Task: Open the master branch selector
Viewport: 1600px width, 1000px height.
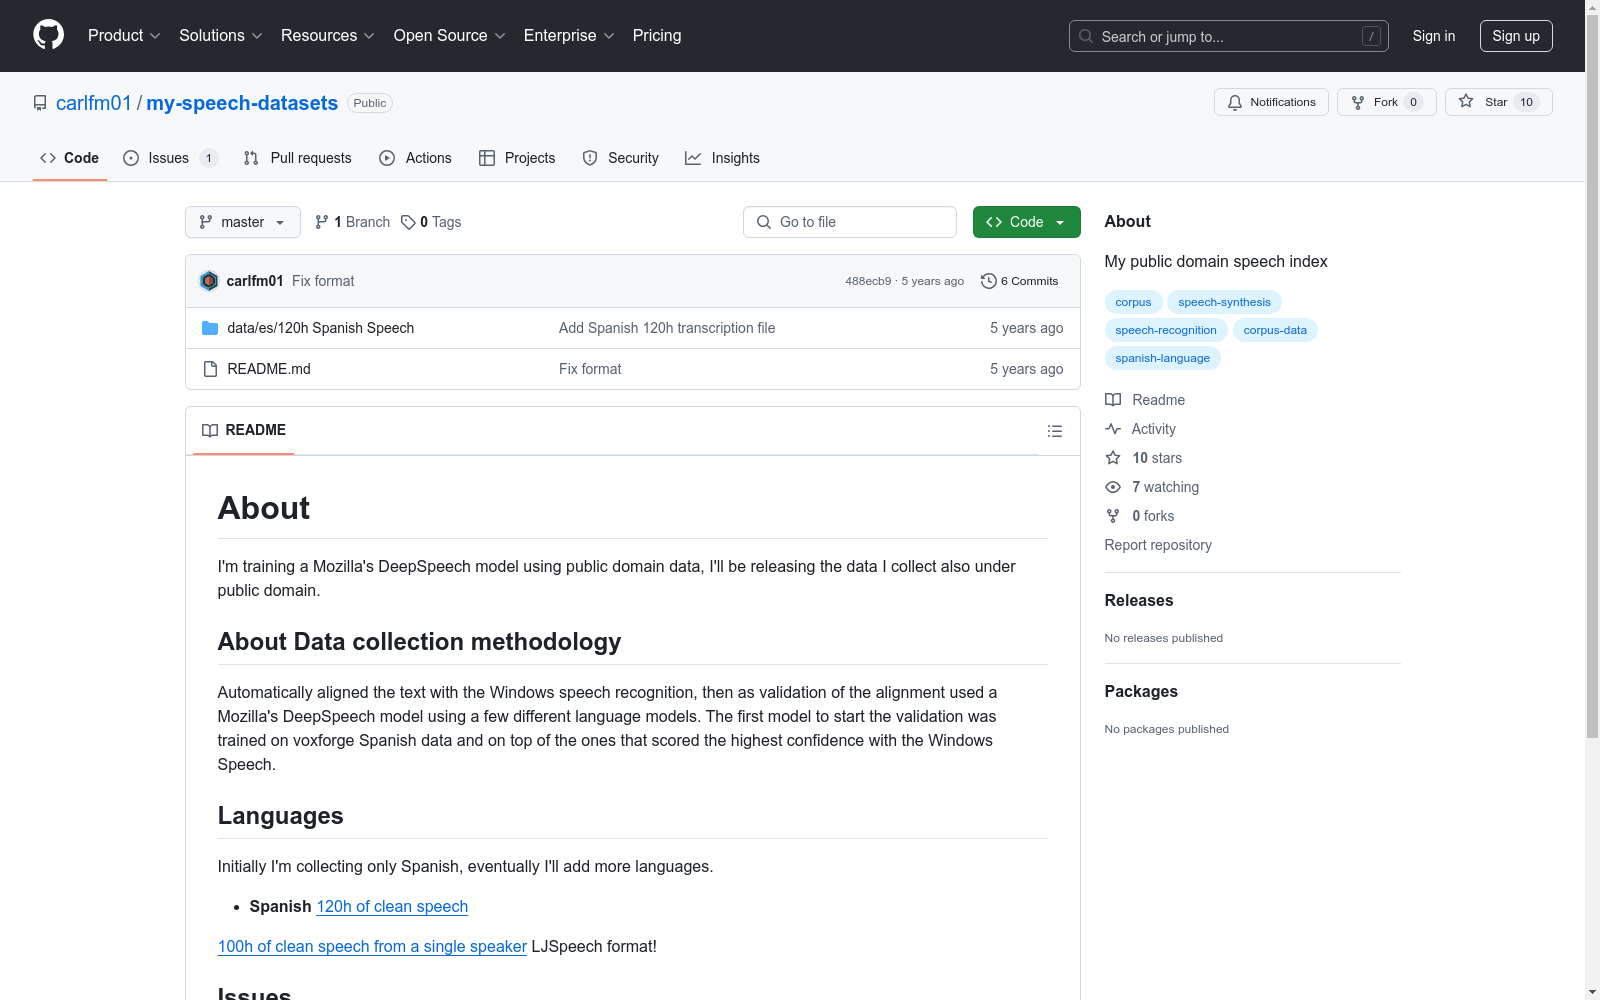Action: tap(243, 222)
